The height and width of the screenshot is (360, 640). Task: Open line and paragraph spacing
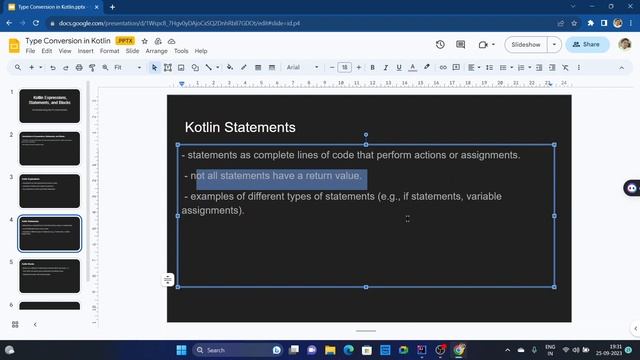(x=489, y=68)
